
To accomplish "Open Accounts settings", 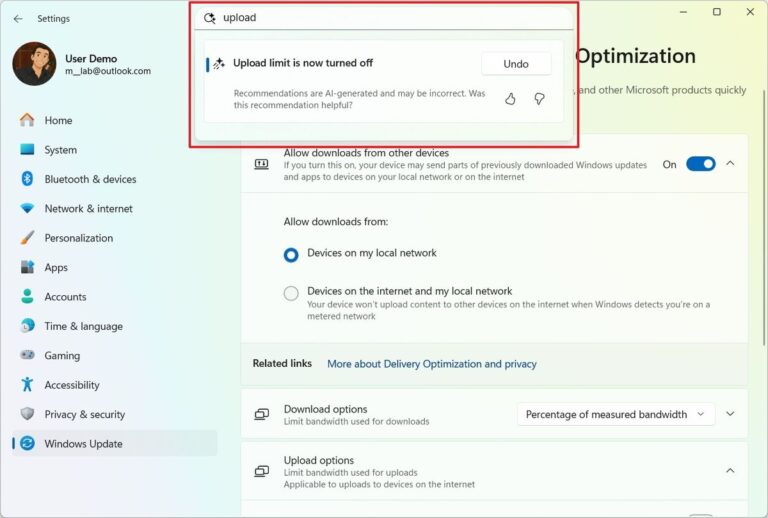I will point(114,297).
